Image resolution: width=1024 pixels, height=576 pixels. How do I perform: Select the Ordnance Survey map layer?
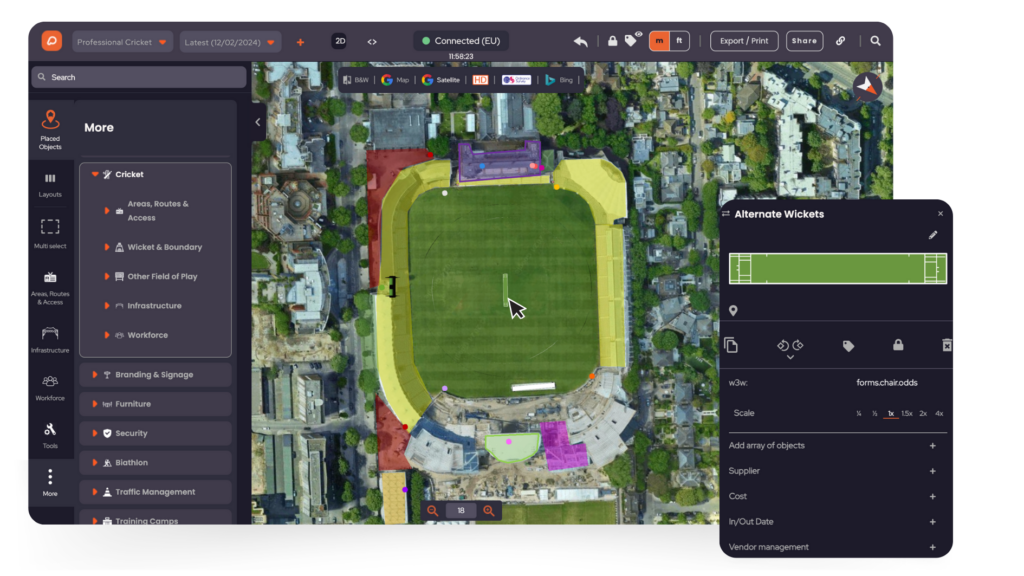click(516, 80)
